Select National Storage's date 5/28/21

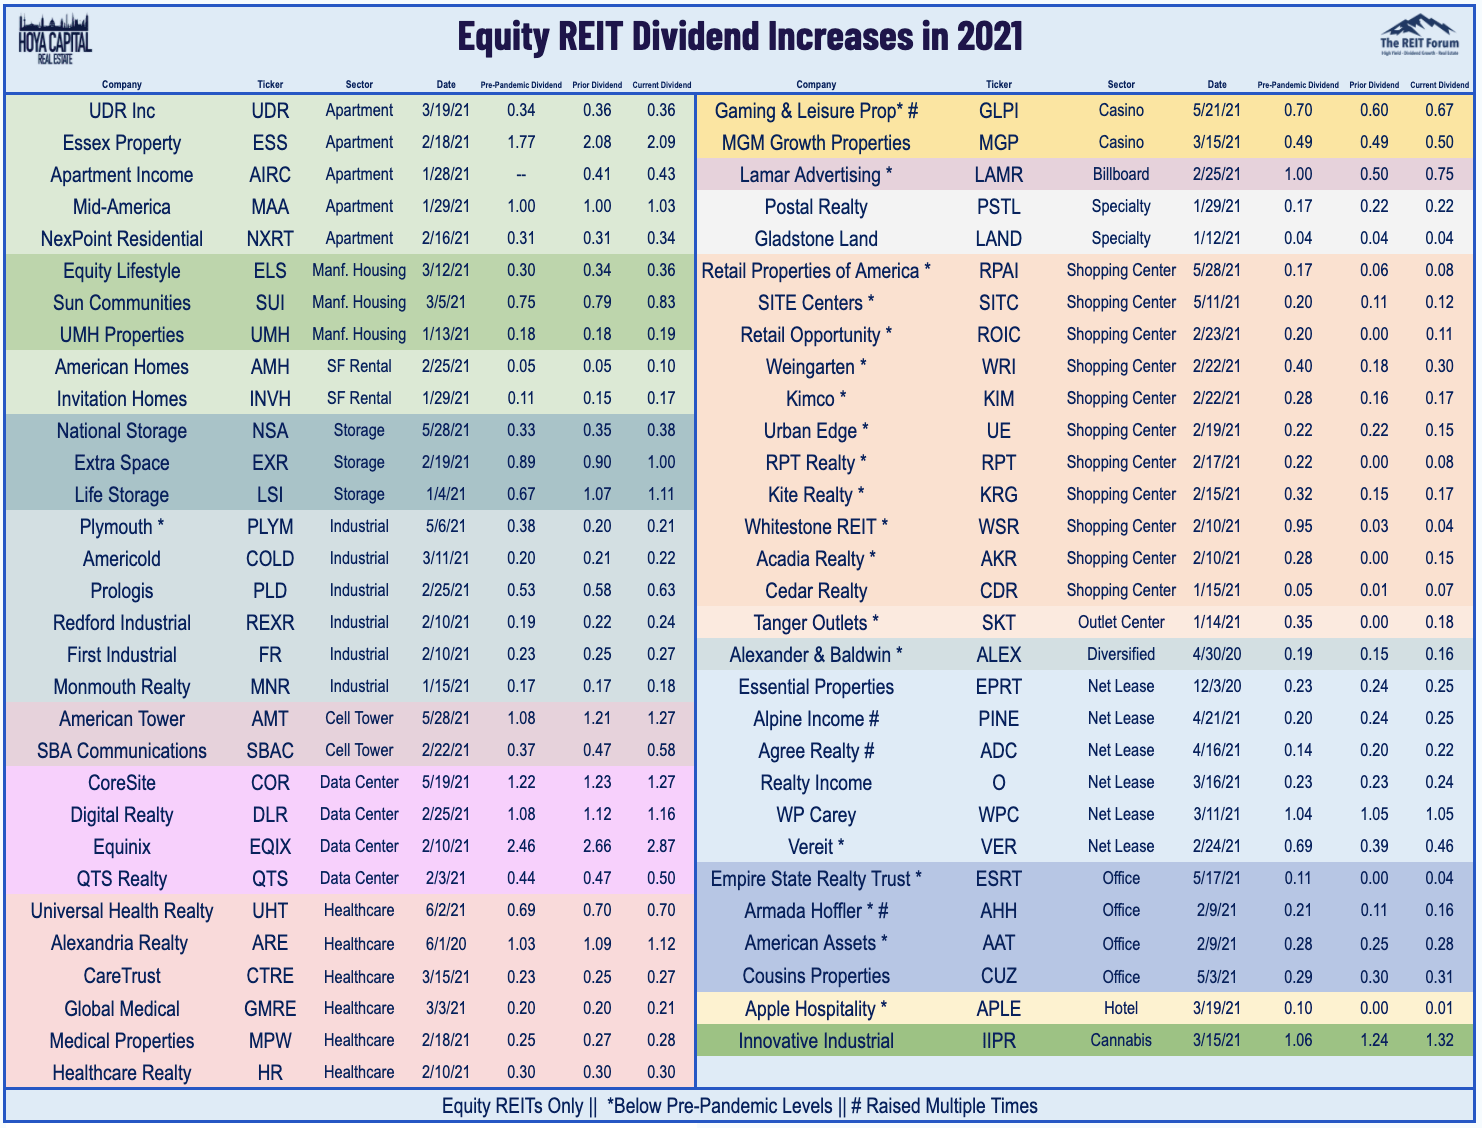click(446, 430)
